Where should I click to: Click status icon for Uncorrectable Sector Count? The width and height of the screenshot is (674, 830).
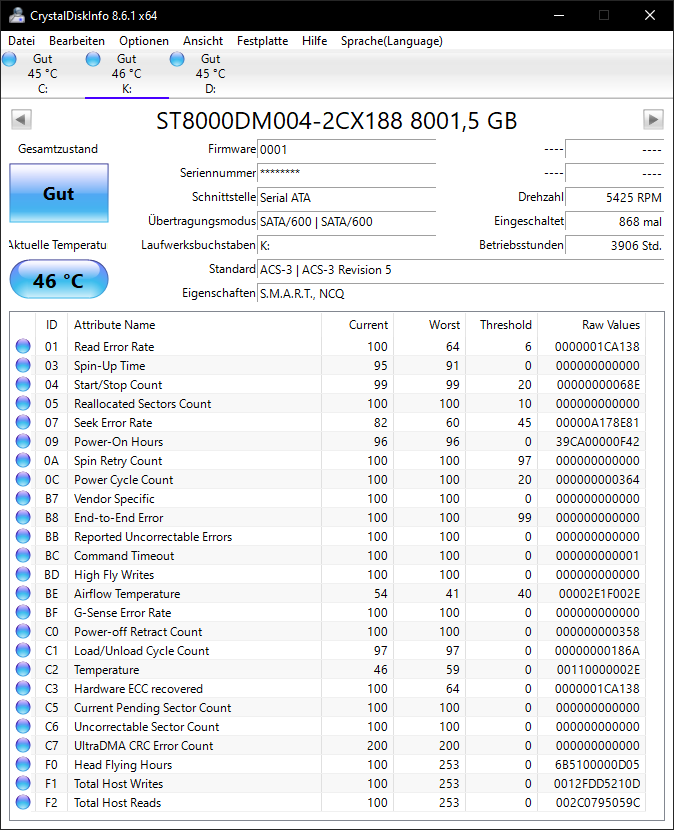[x=23, y=727]
